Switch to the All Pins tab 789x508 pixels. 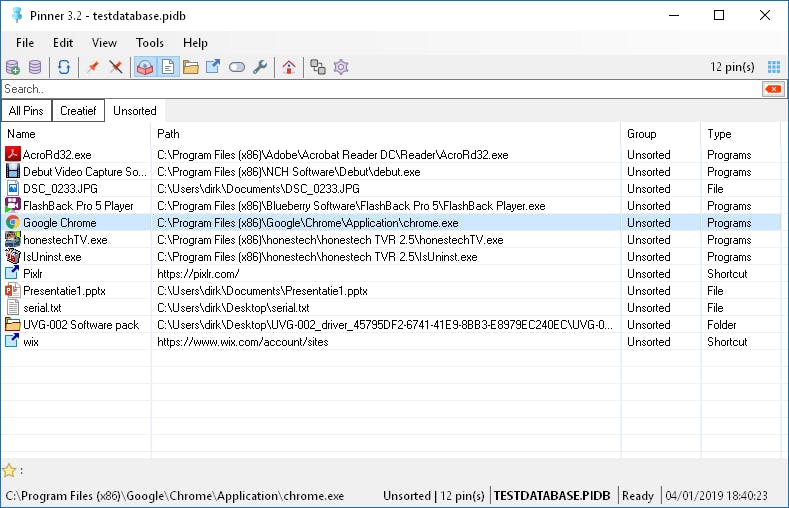26,111
